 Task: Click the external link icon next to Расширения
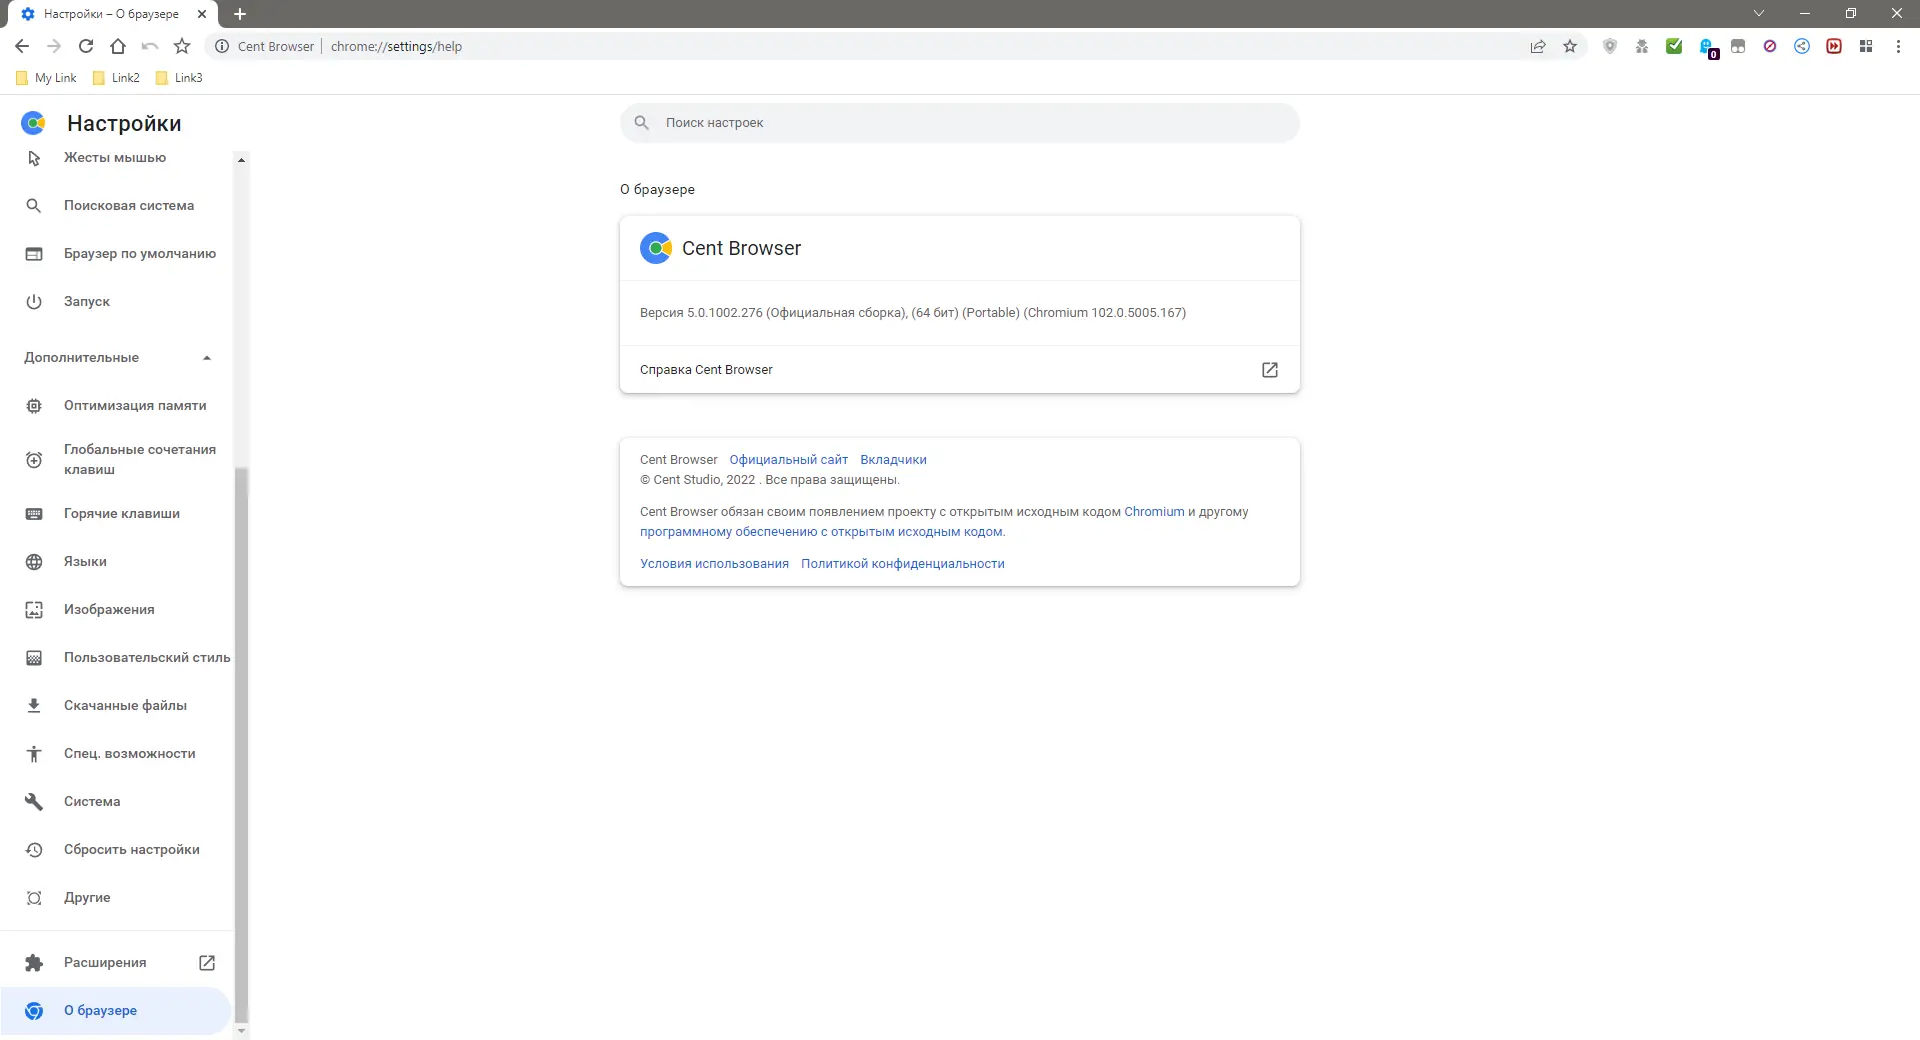(x=207, y=963)
